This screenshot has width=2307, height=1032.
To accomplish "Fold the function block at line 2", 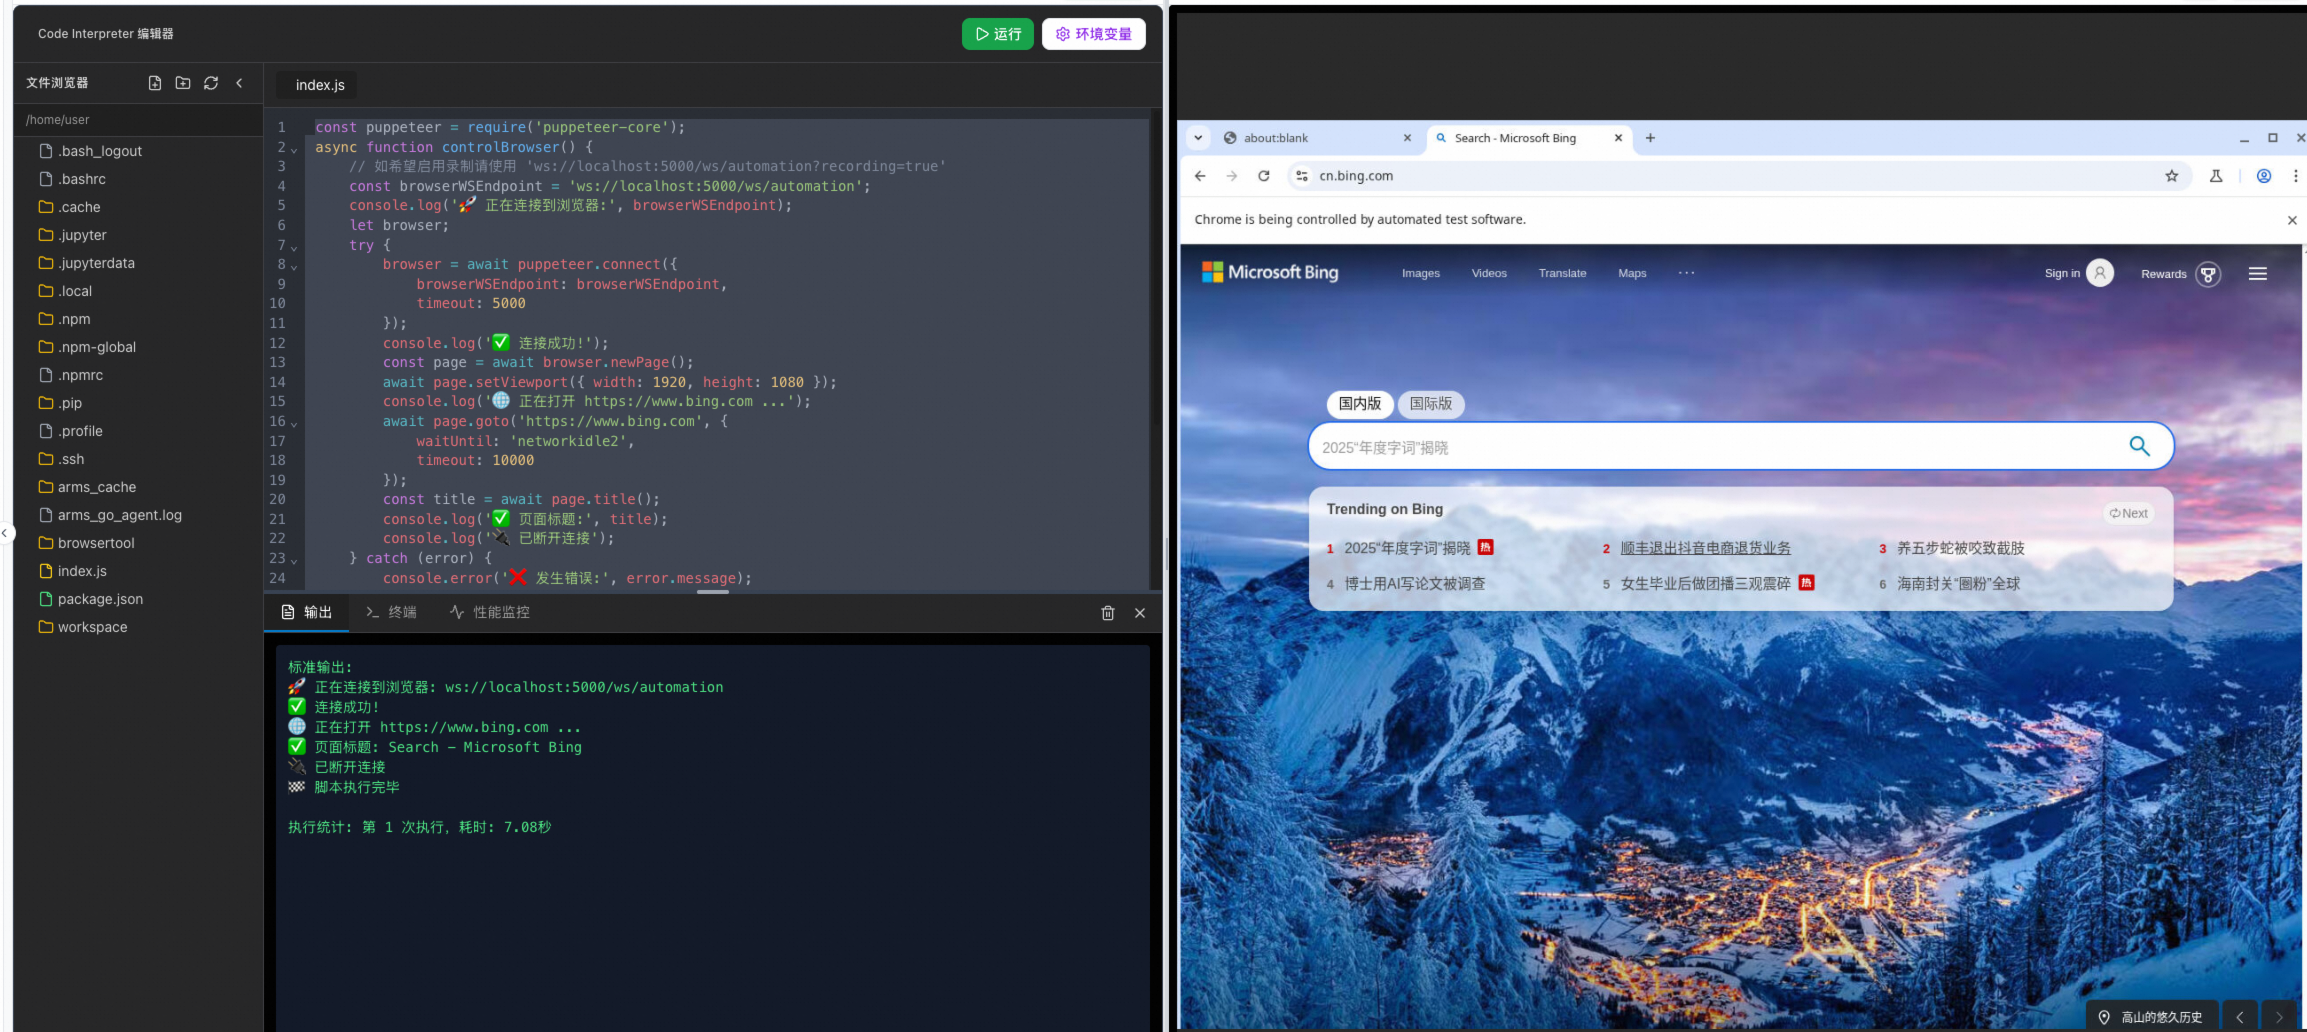I will point(294,149).
